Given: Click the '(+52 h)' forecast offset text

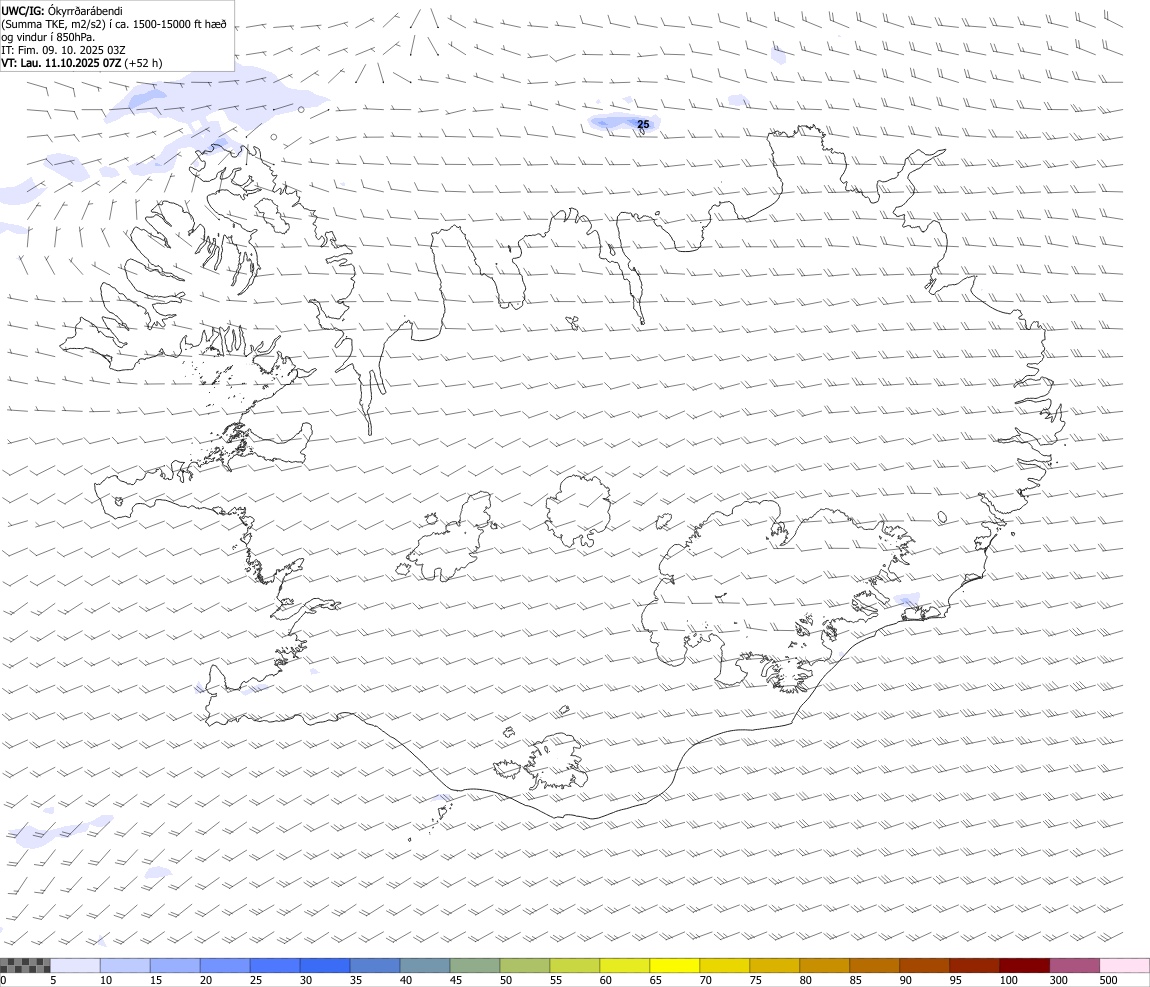Looking at the screenshot, I should (x=143, y=63).
